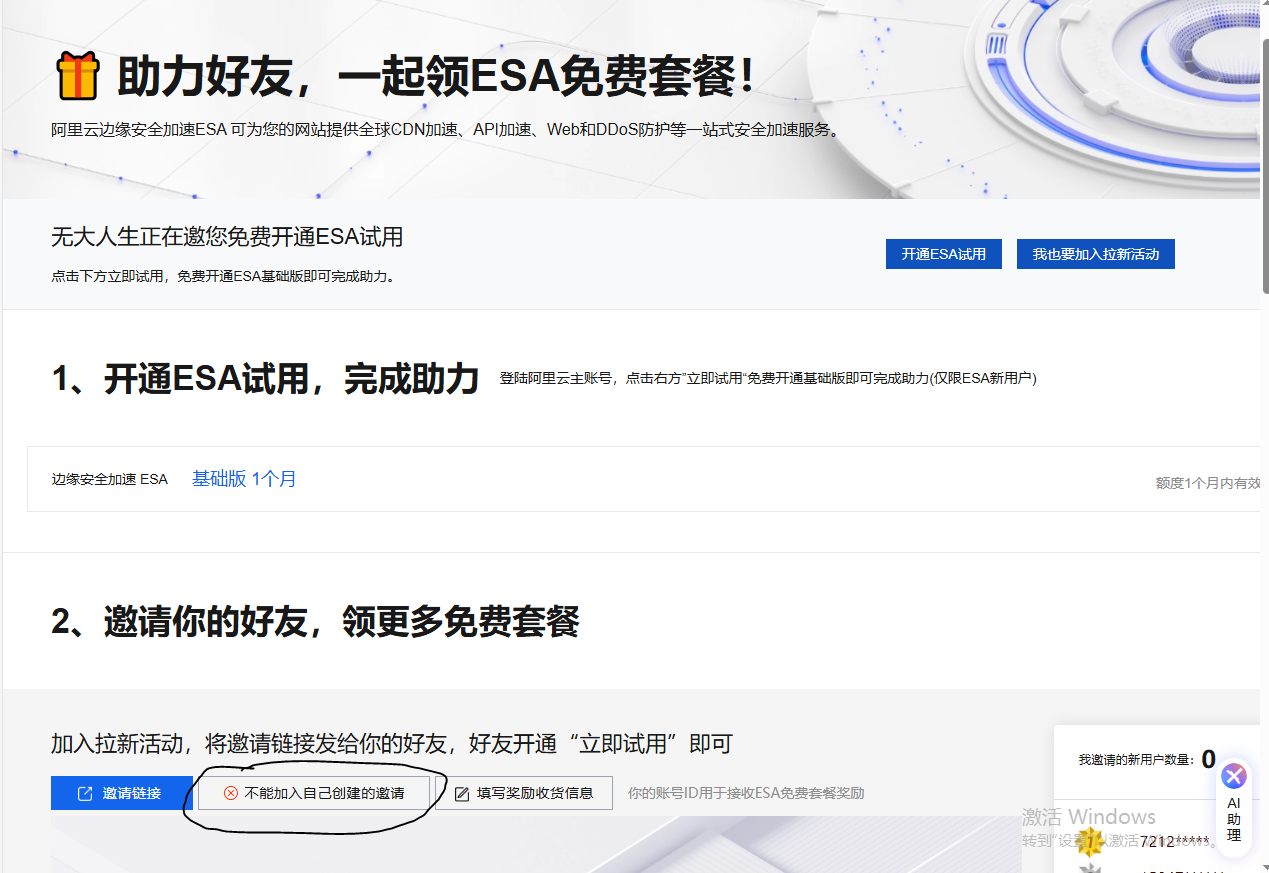
Task: Click the gold medal icon beside 7212*****
Action: 1089,841
